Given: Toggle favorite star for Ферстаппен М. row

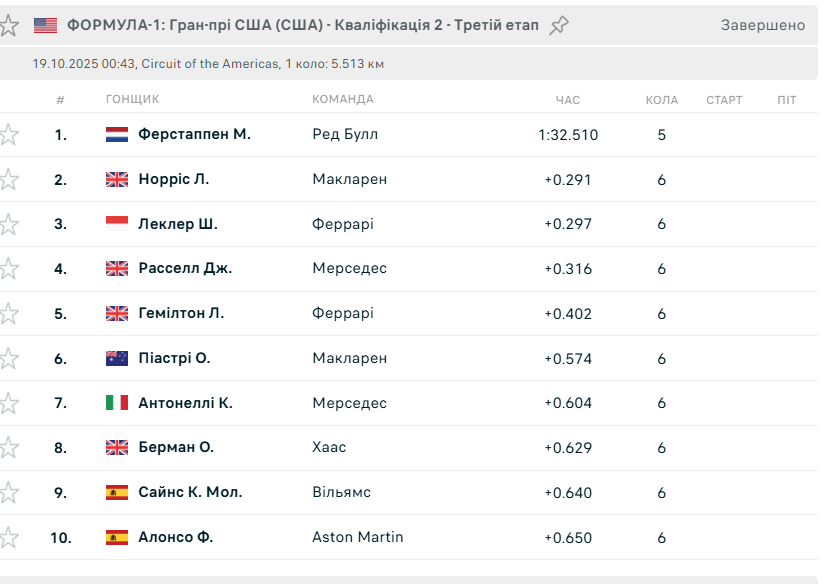Looking at the screenshot, I should click(x=8, y=135).
